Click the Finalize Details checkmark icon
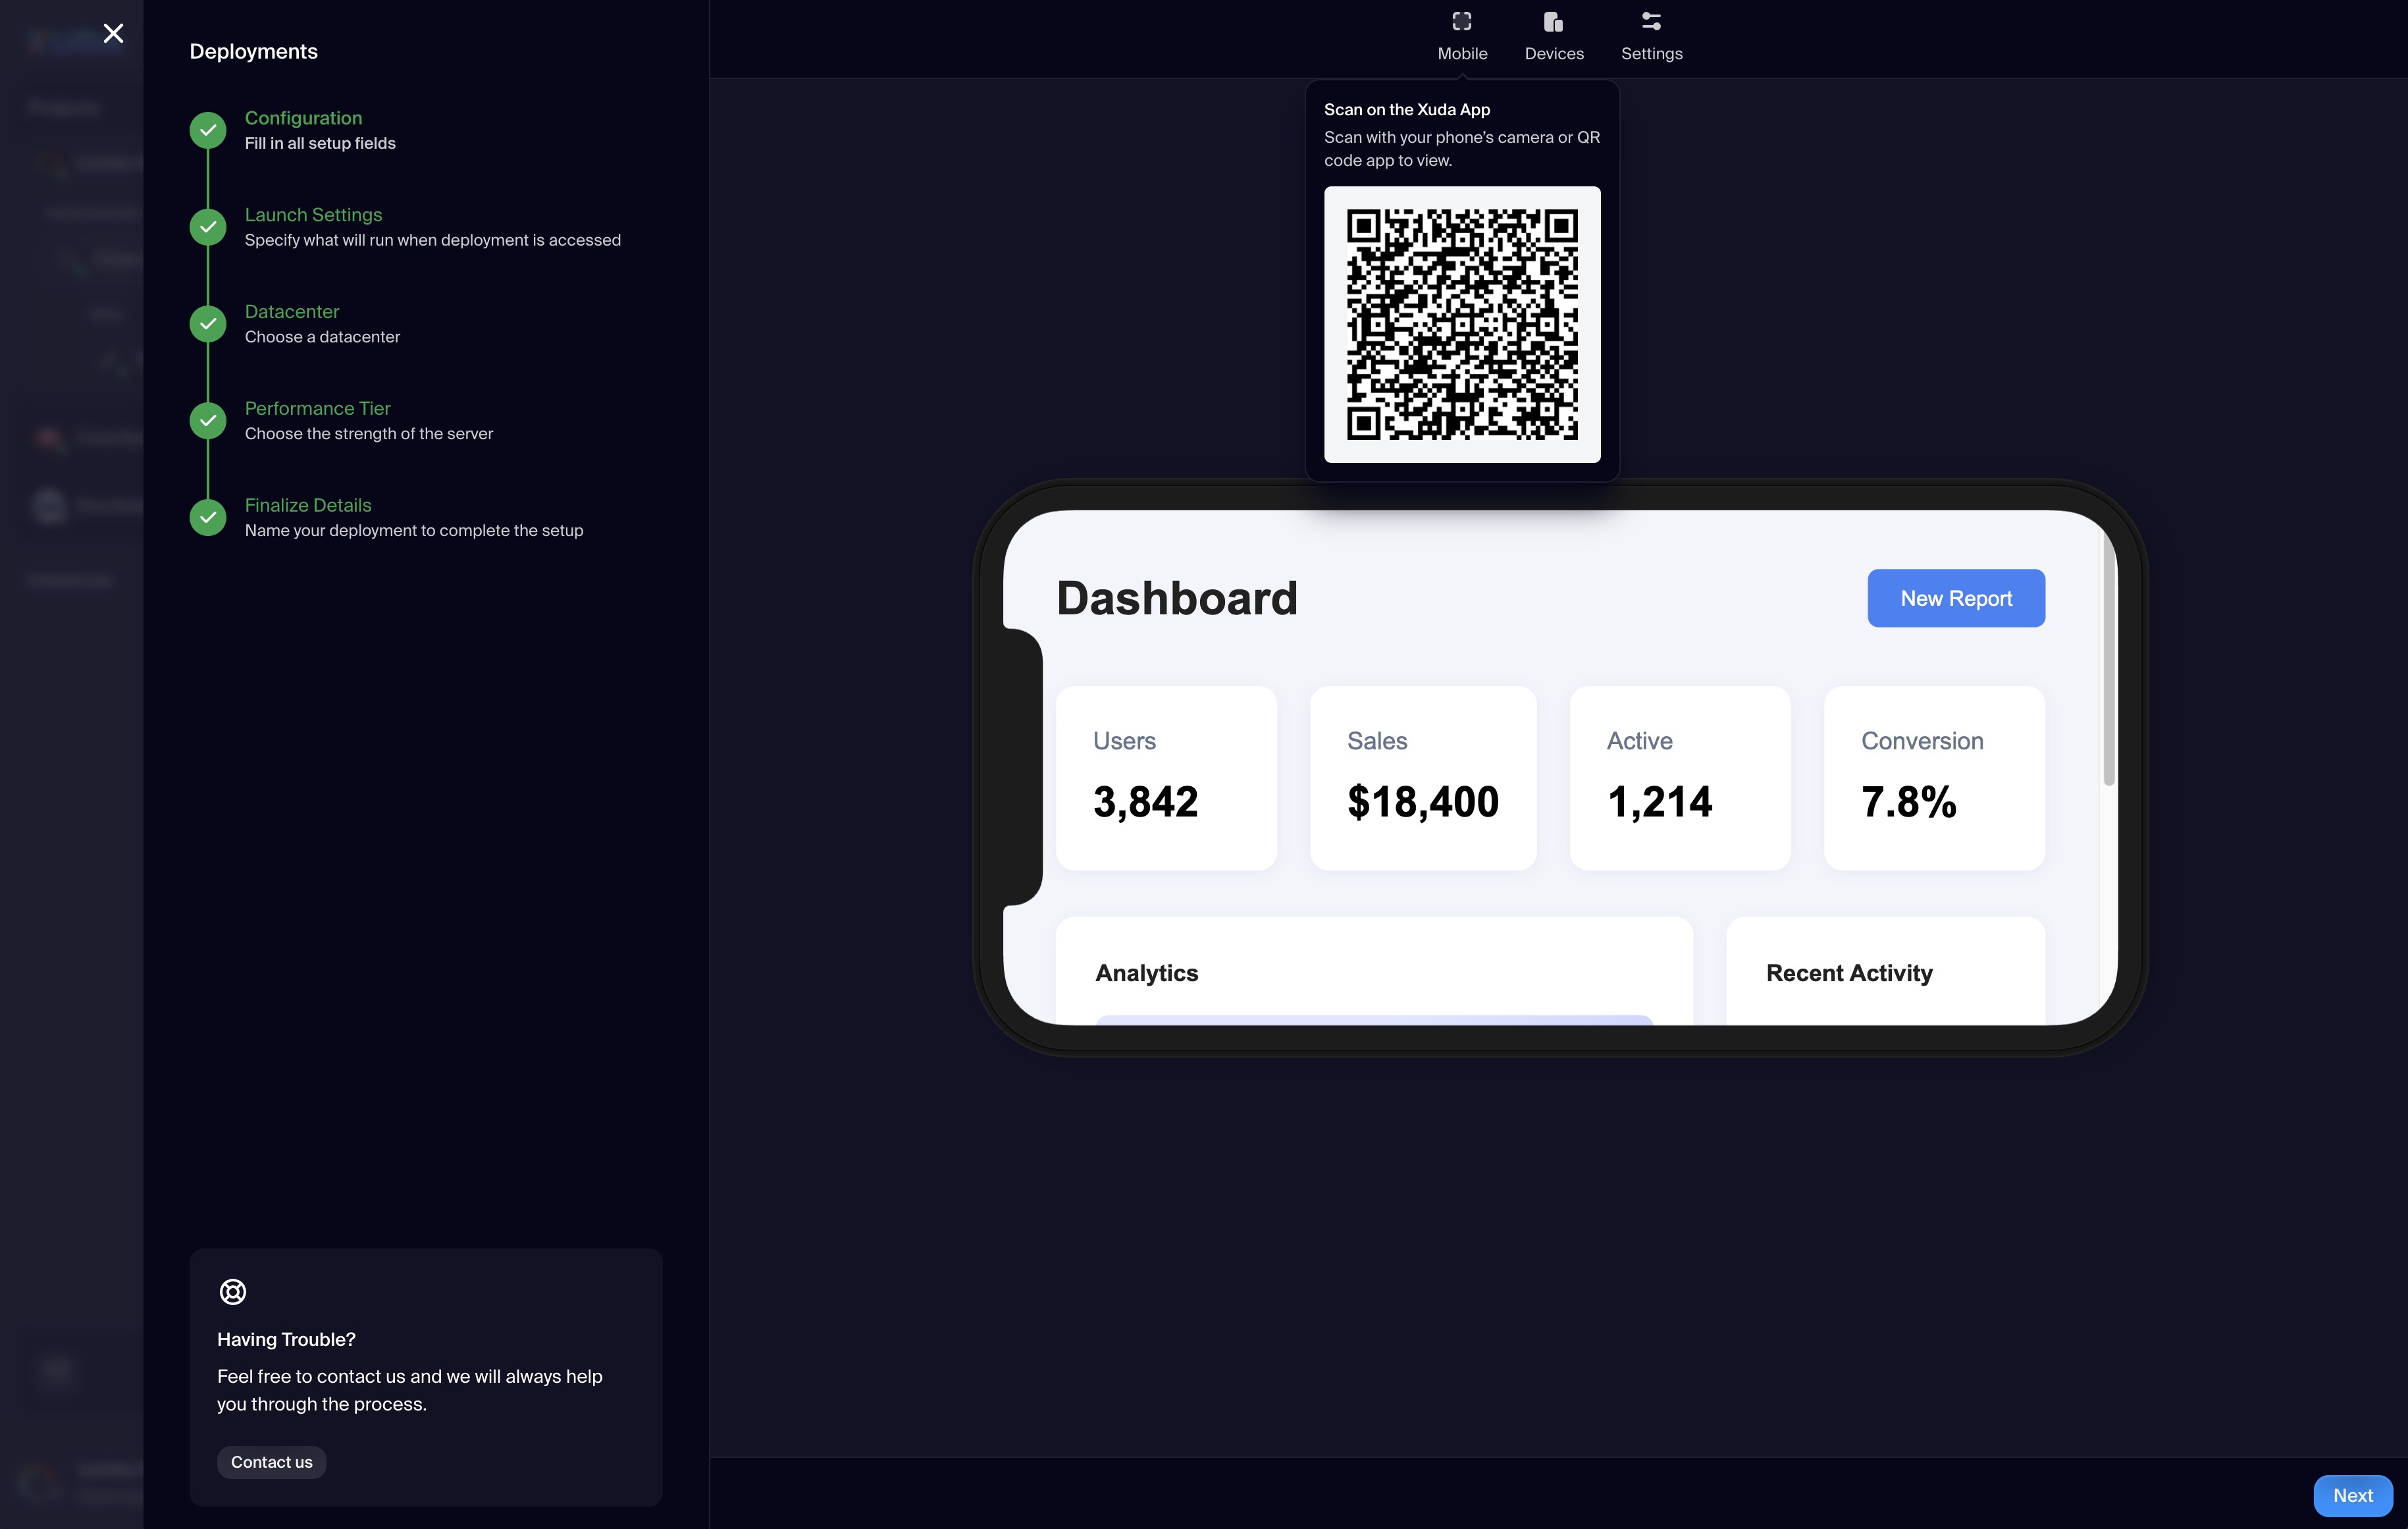Viewport: 2408px width, 1529px height. point(208,517)
